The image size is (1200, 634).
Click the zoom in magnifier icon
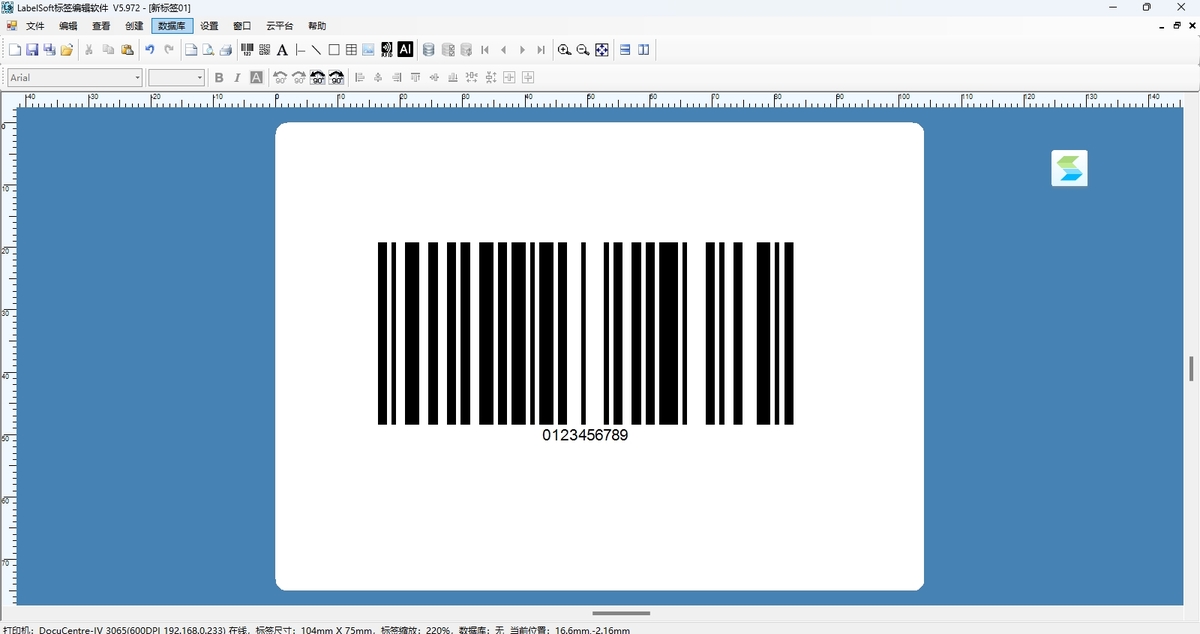click(564, 50)
